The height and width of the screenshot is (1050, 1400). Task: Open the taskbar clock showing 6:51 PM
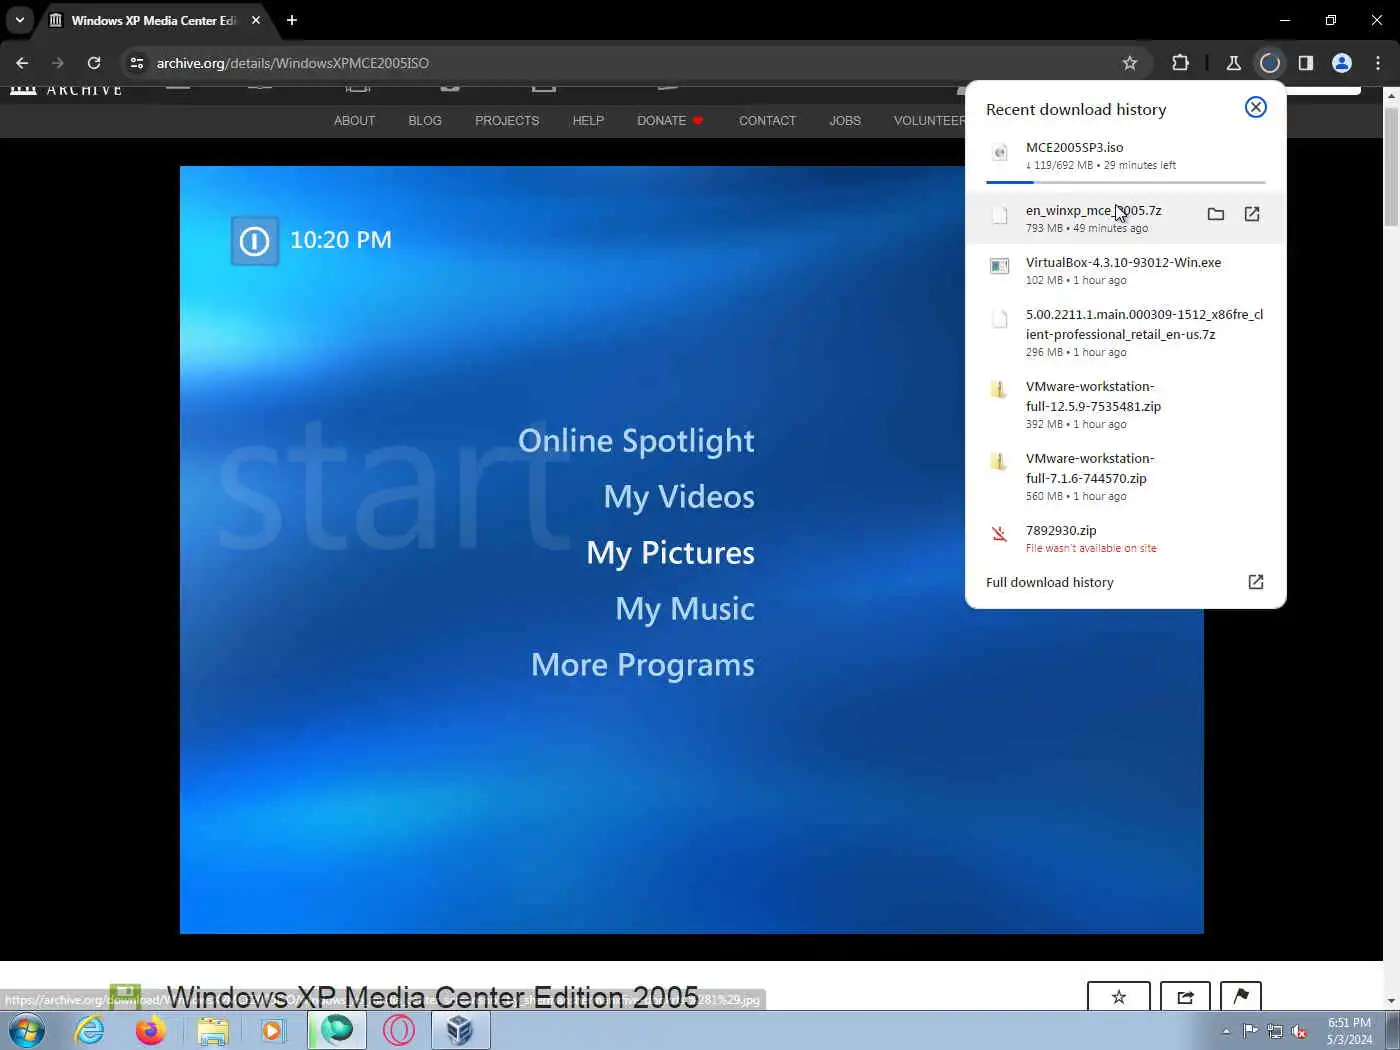click(x=1349, y=1031)
